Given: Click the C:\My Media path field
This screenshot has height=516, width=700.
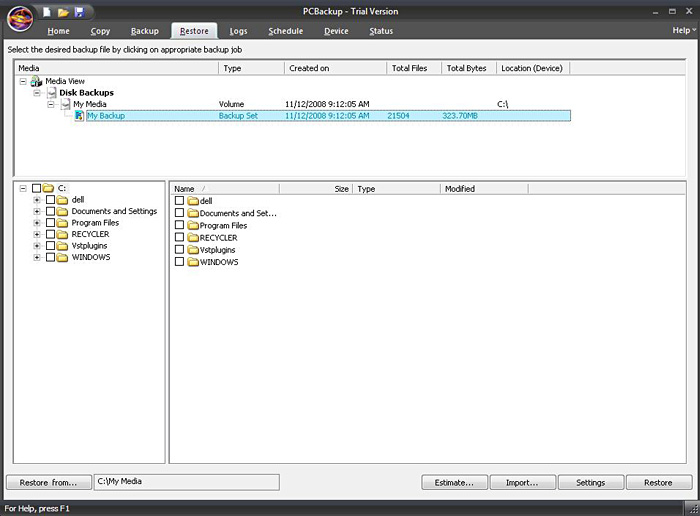Looking at the screenshot, I should 187,482.
